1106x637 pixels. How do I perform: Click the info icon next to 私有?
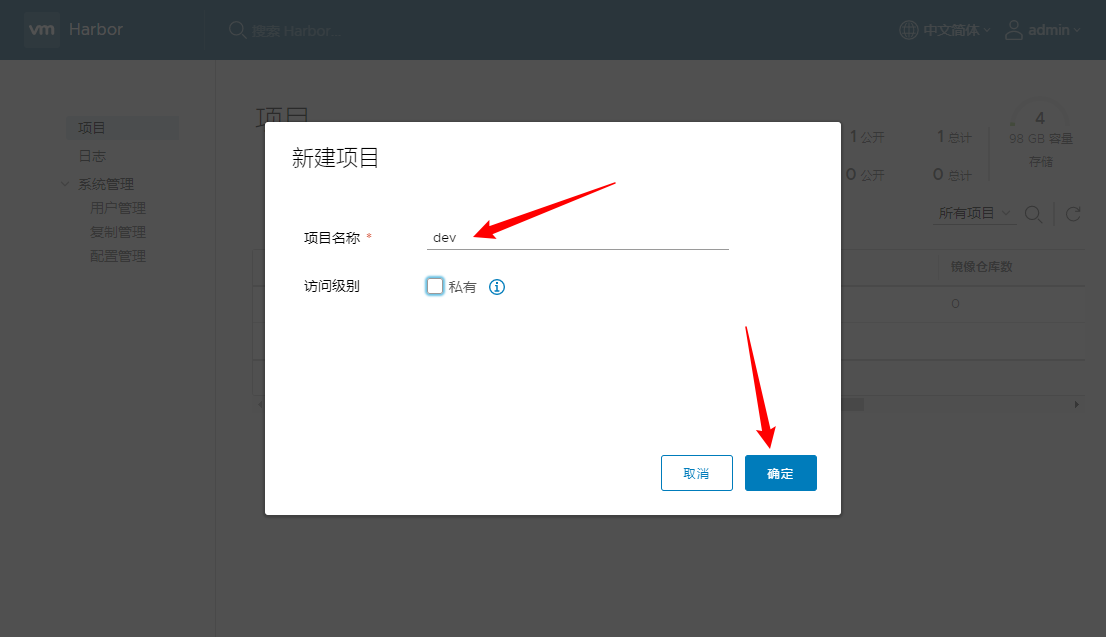[497, 287]
